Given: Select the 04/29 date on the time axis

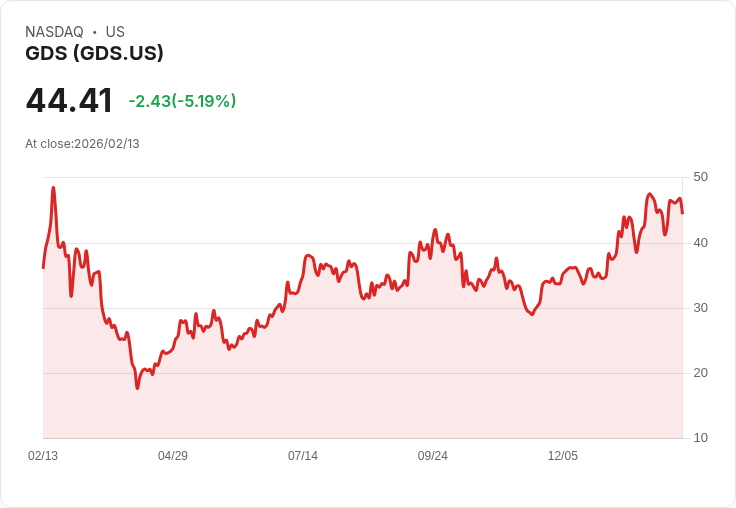Looking at the screenshot, I should [x=173, y=456].
